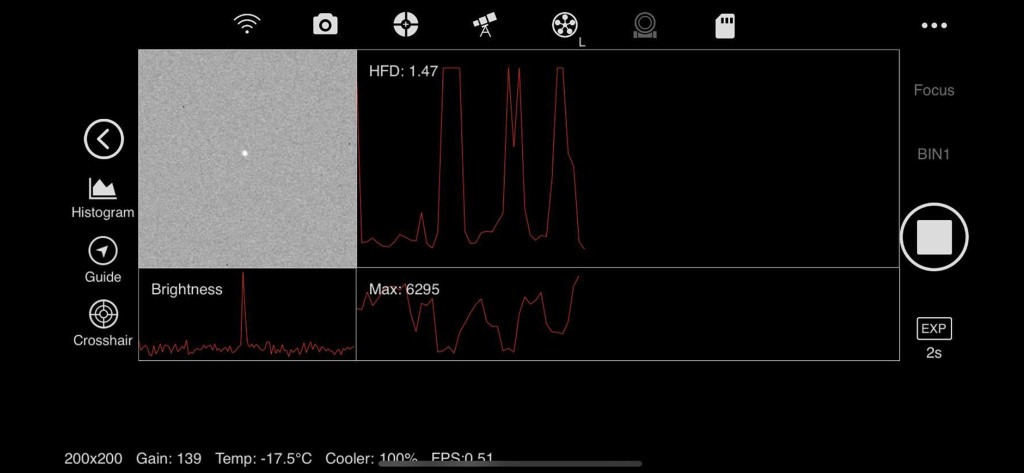Tap the Max value graph
The image size is (1024, 473).
pyautogui.click(x=627, y=314)
